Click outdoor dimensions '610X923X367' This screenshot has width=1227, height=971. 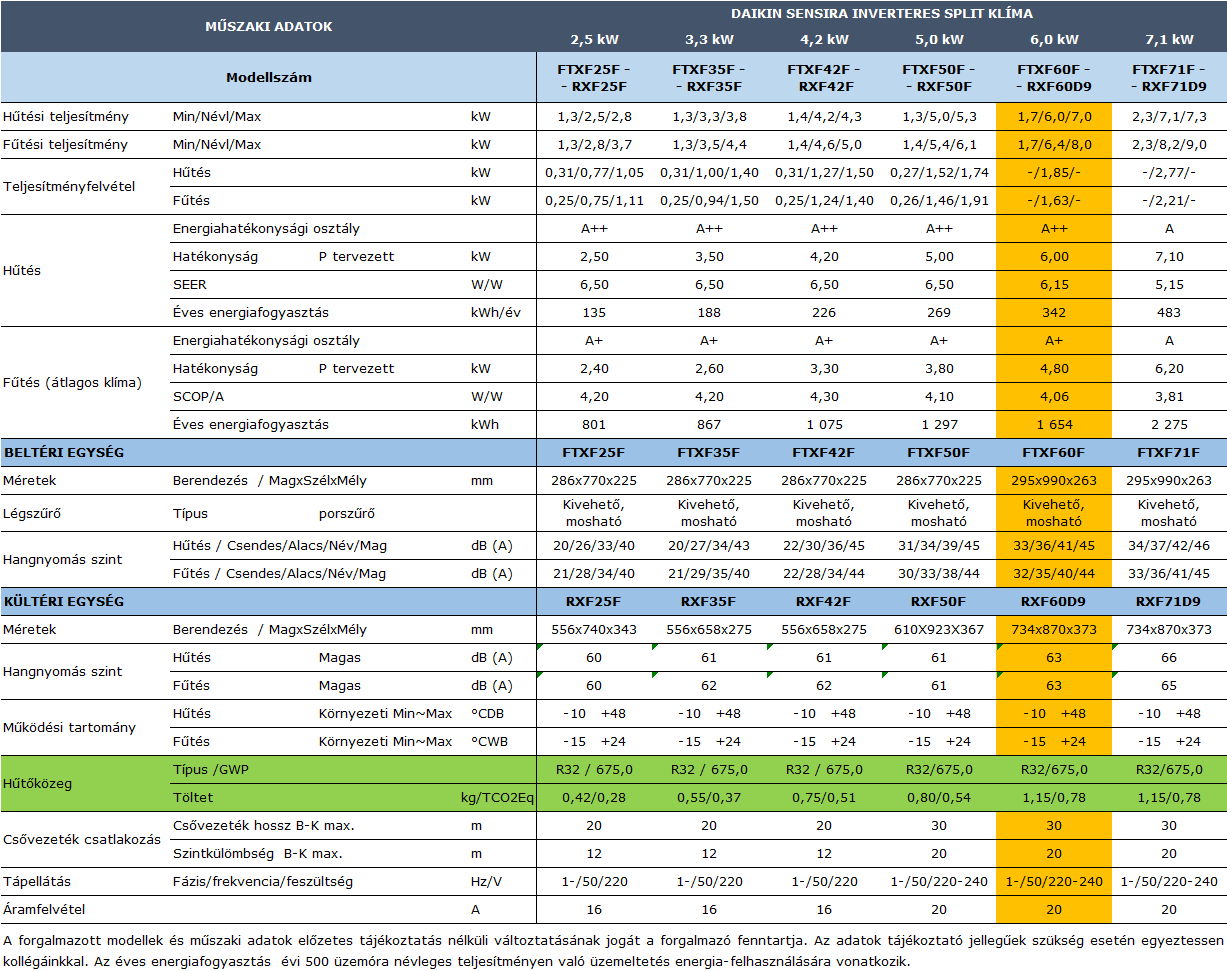pos(939,629)
